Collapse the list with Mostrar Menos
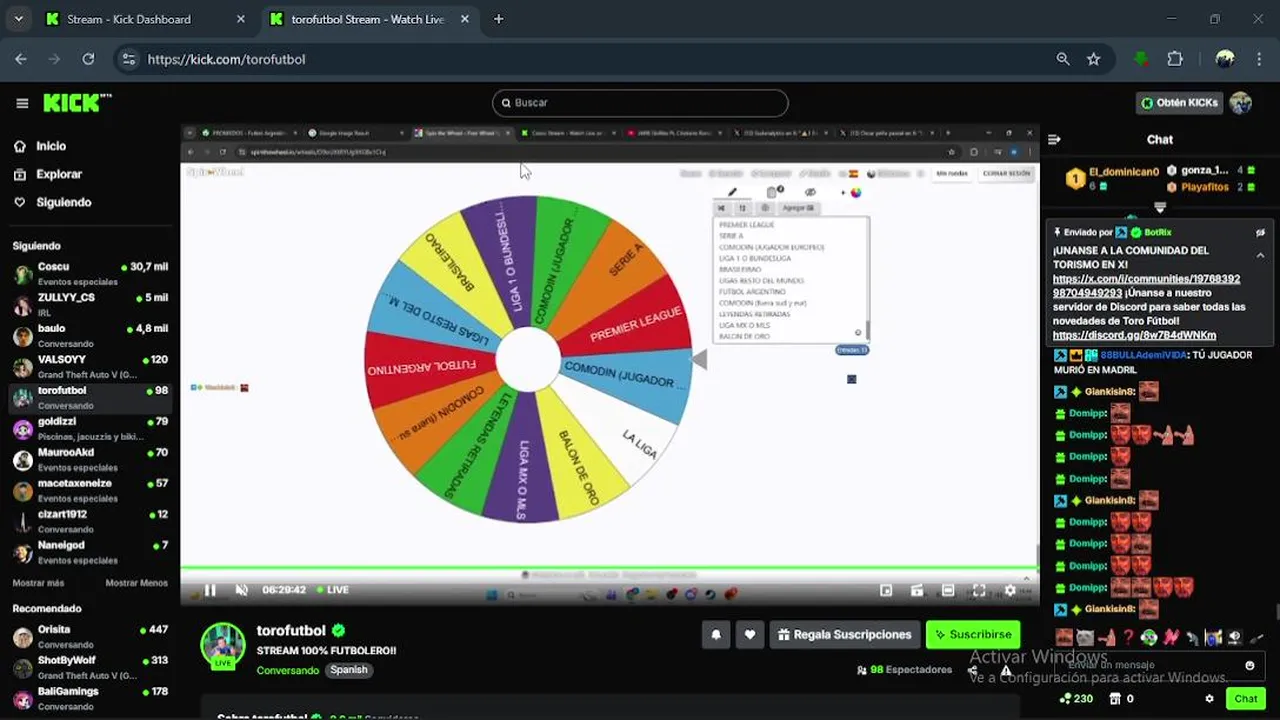1280x720 pixels. coord(137,583)
